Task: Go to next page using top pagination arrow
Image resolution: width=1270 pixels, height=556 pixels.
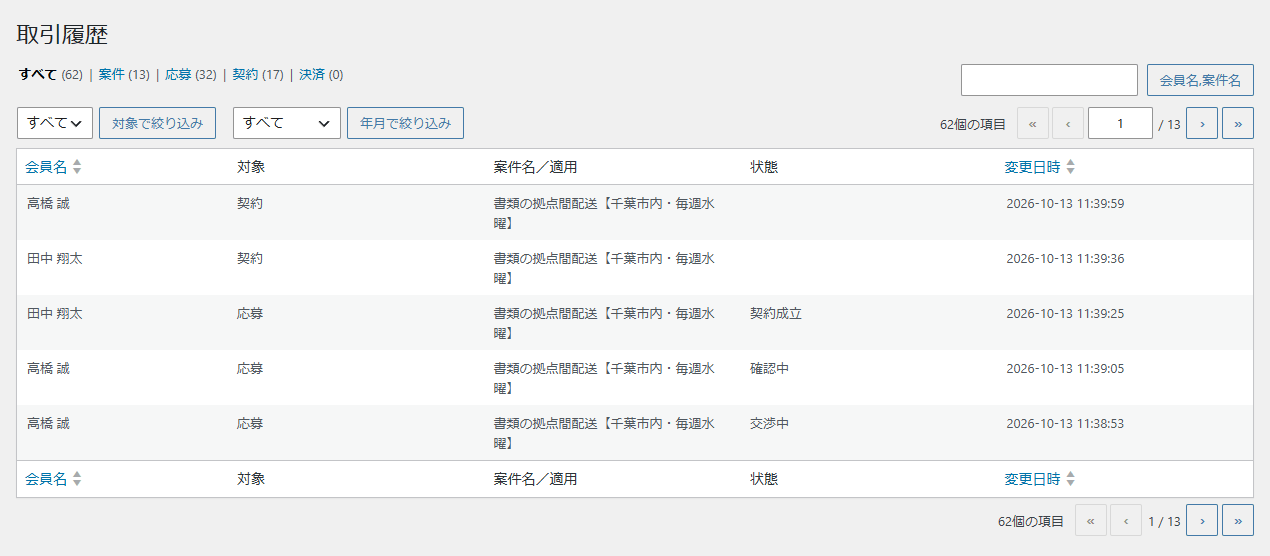Action: coord(1201,124)
